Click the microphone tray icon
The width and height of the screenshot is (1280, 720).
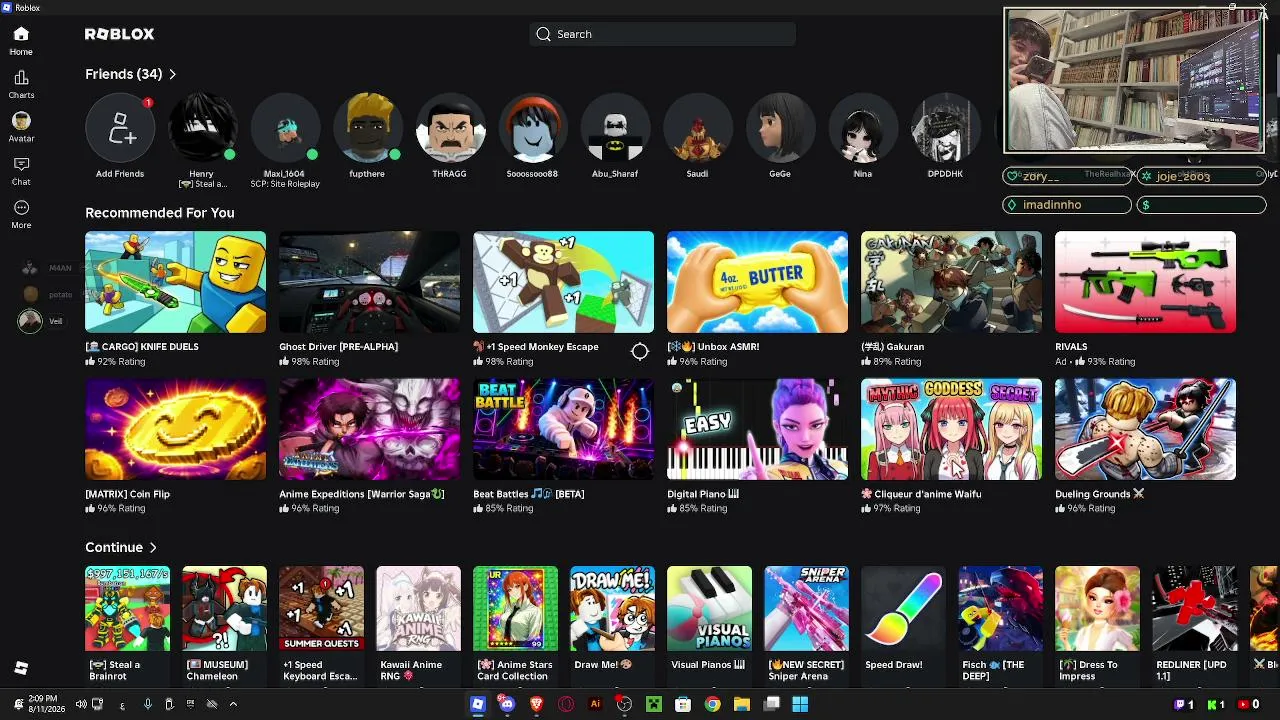pos(147,704)
